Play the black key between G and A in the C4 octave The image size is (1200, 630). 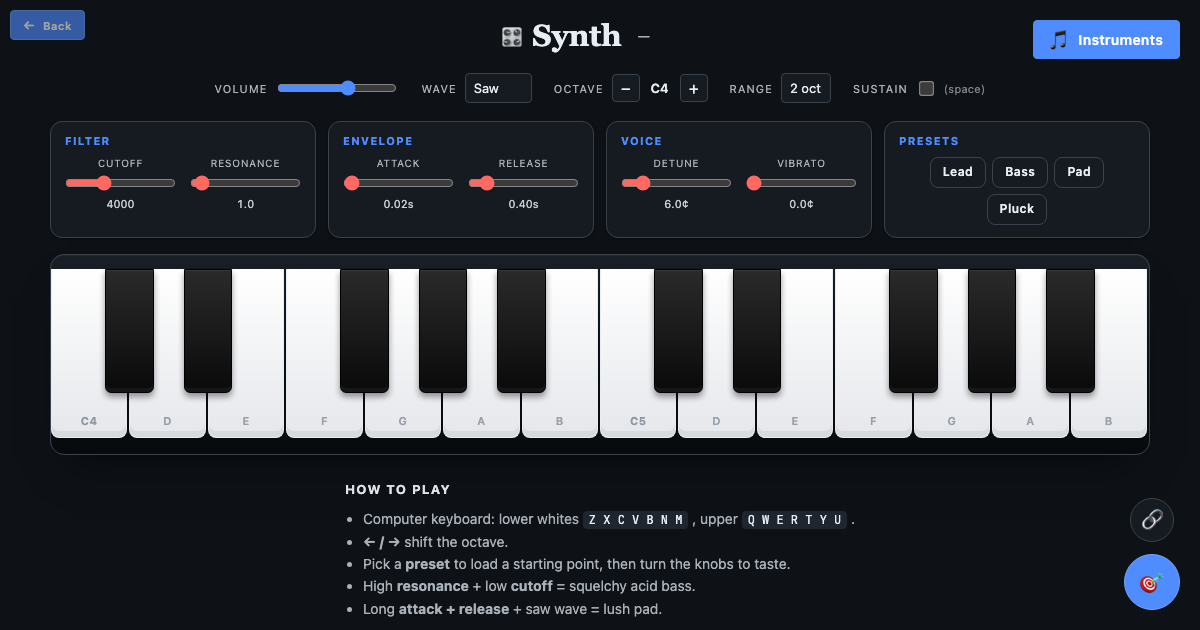click(443, 330)
